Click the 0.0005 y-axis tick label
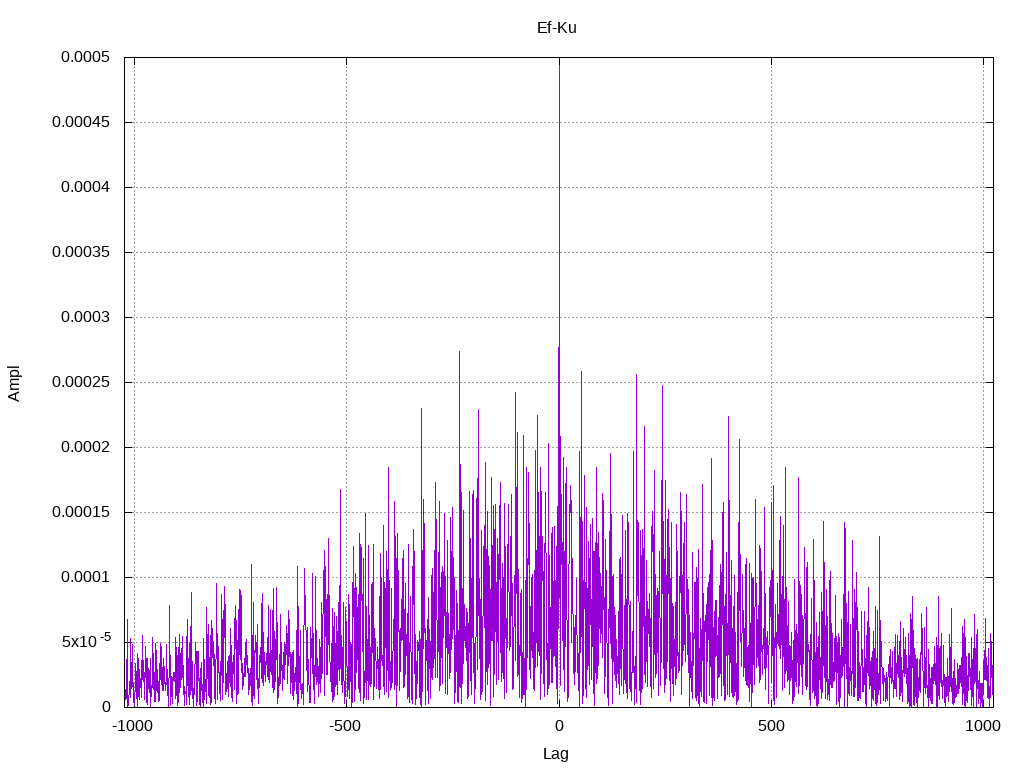1024x768 pixels. [x=86, y=57]
